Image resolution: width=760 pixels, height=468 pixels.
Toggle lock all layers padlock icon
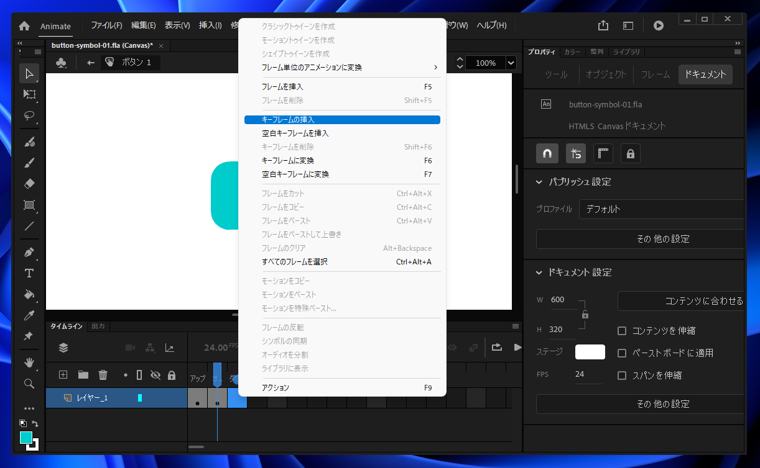point(172,375)
